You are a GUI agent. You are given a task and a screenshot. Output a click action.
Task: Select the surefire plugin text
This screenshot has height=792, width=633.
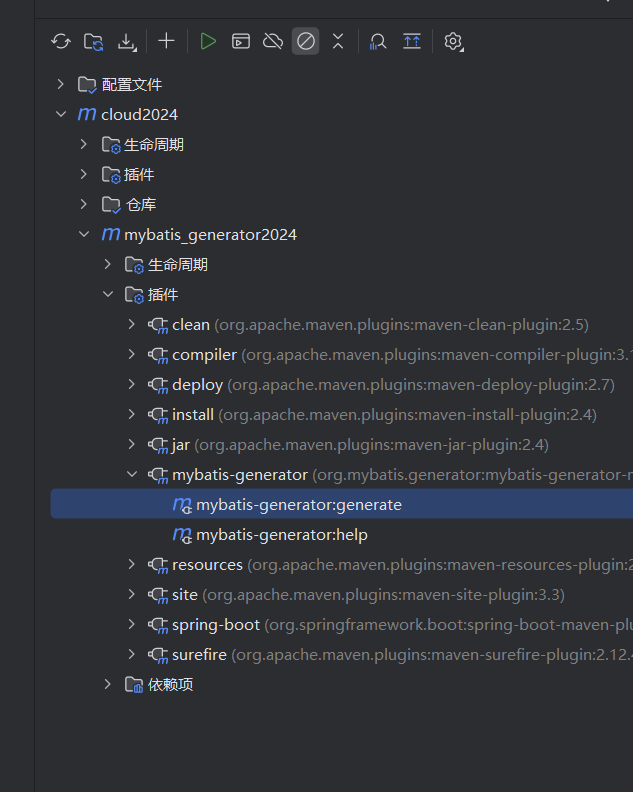199,655
